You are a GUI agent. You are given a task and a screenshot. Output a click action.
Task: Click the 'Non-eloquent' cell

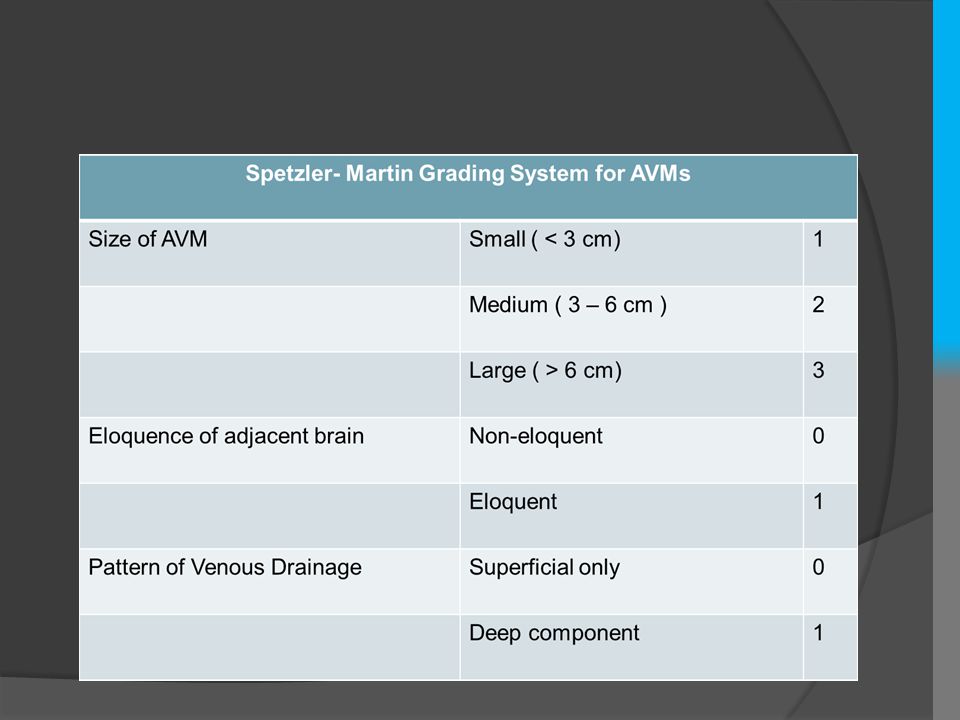tap(631, 450)
